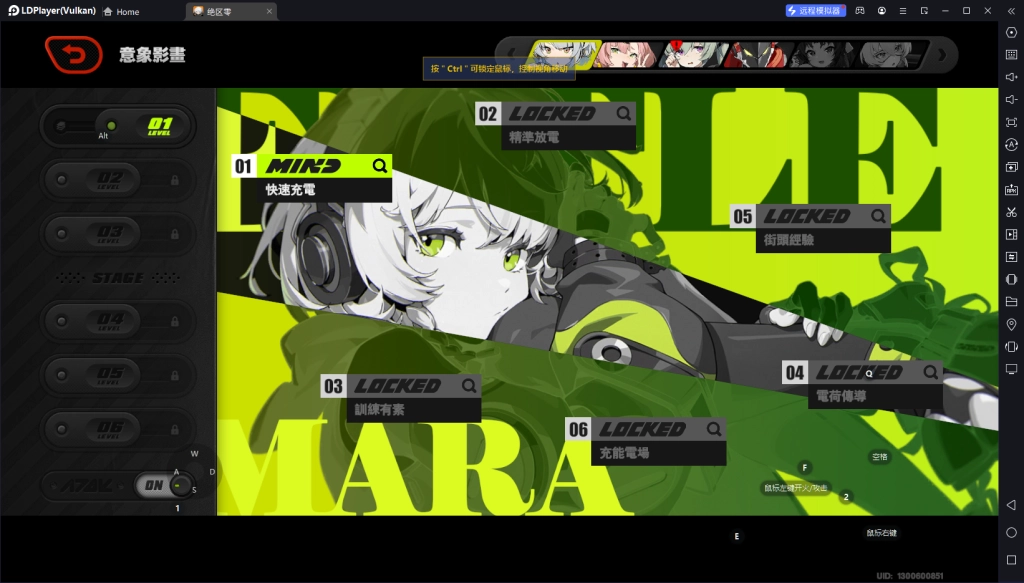Click magnifier icon on locked node 05

877,216
